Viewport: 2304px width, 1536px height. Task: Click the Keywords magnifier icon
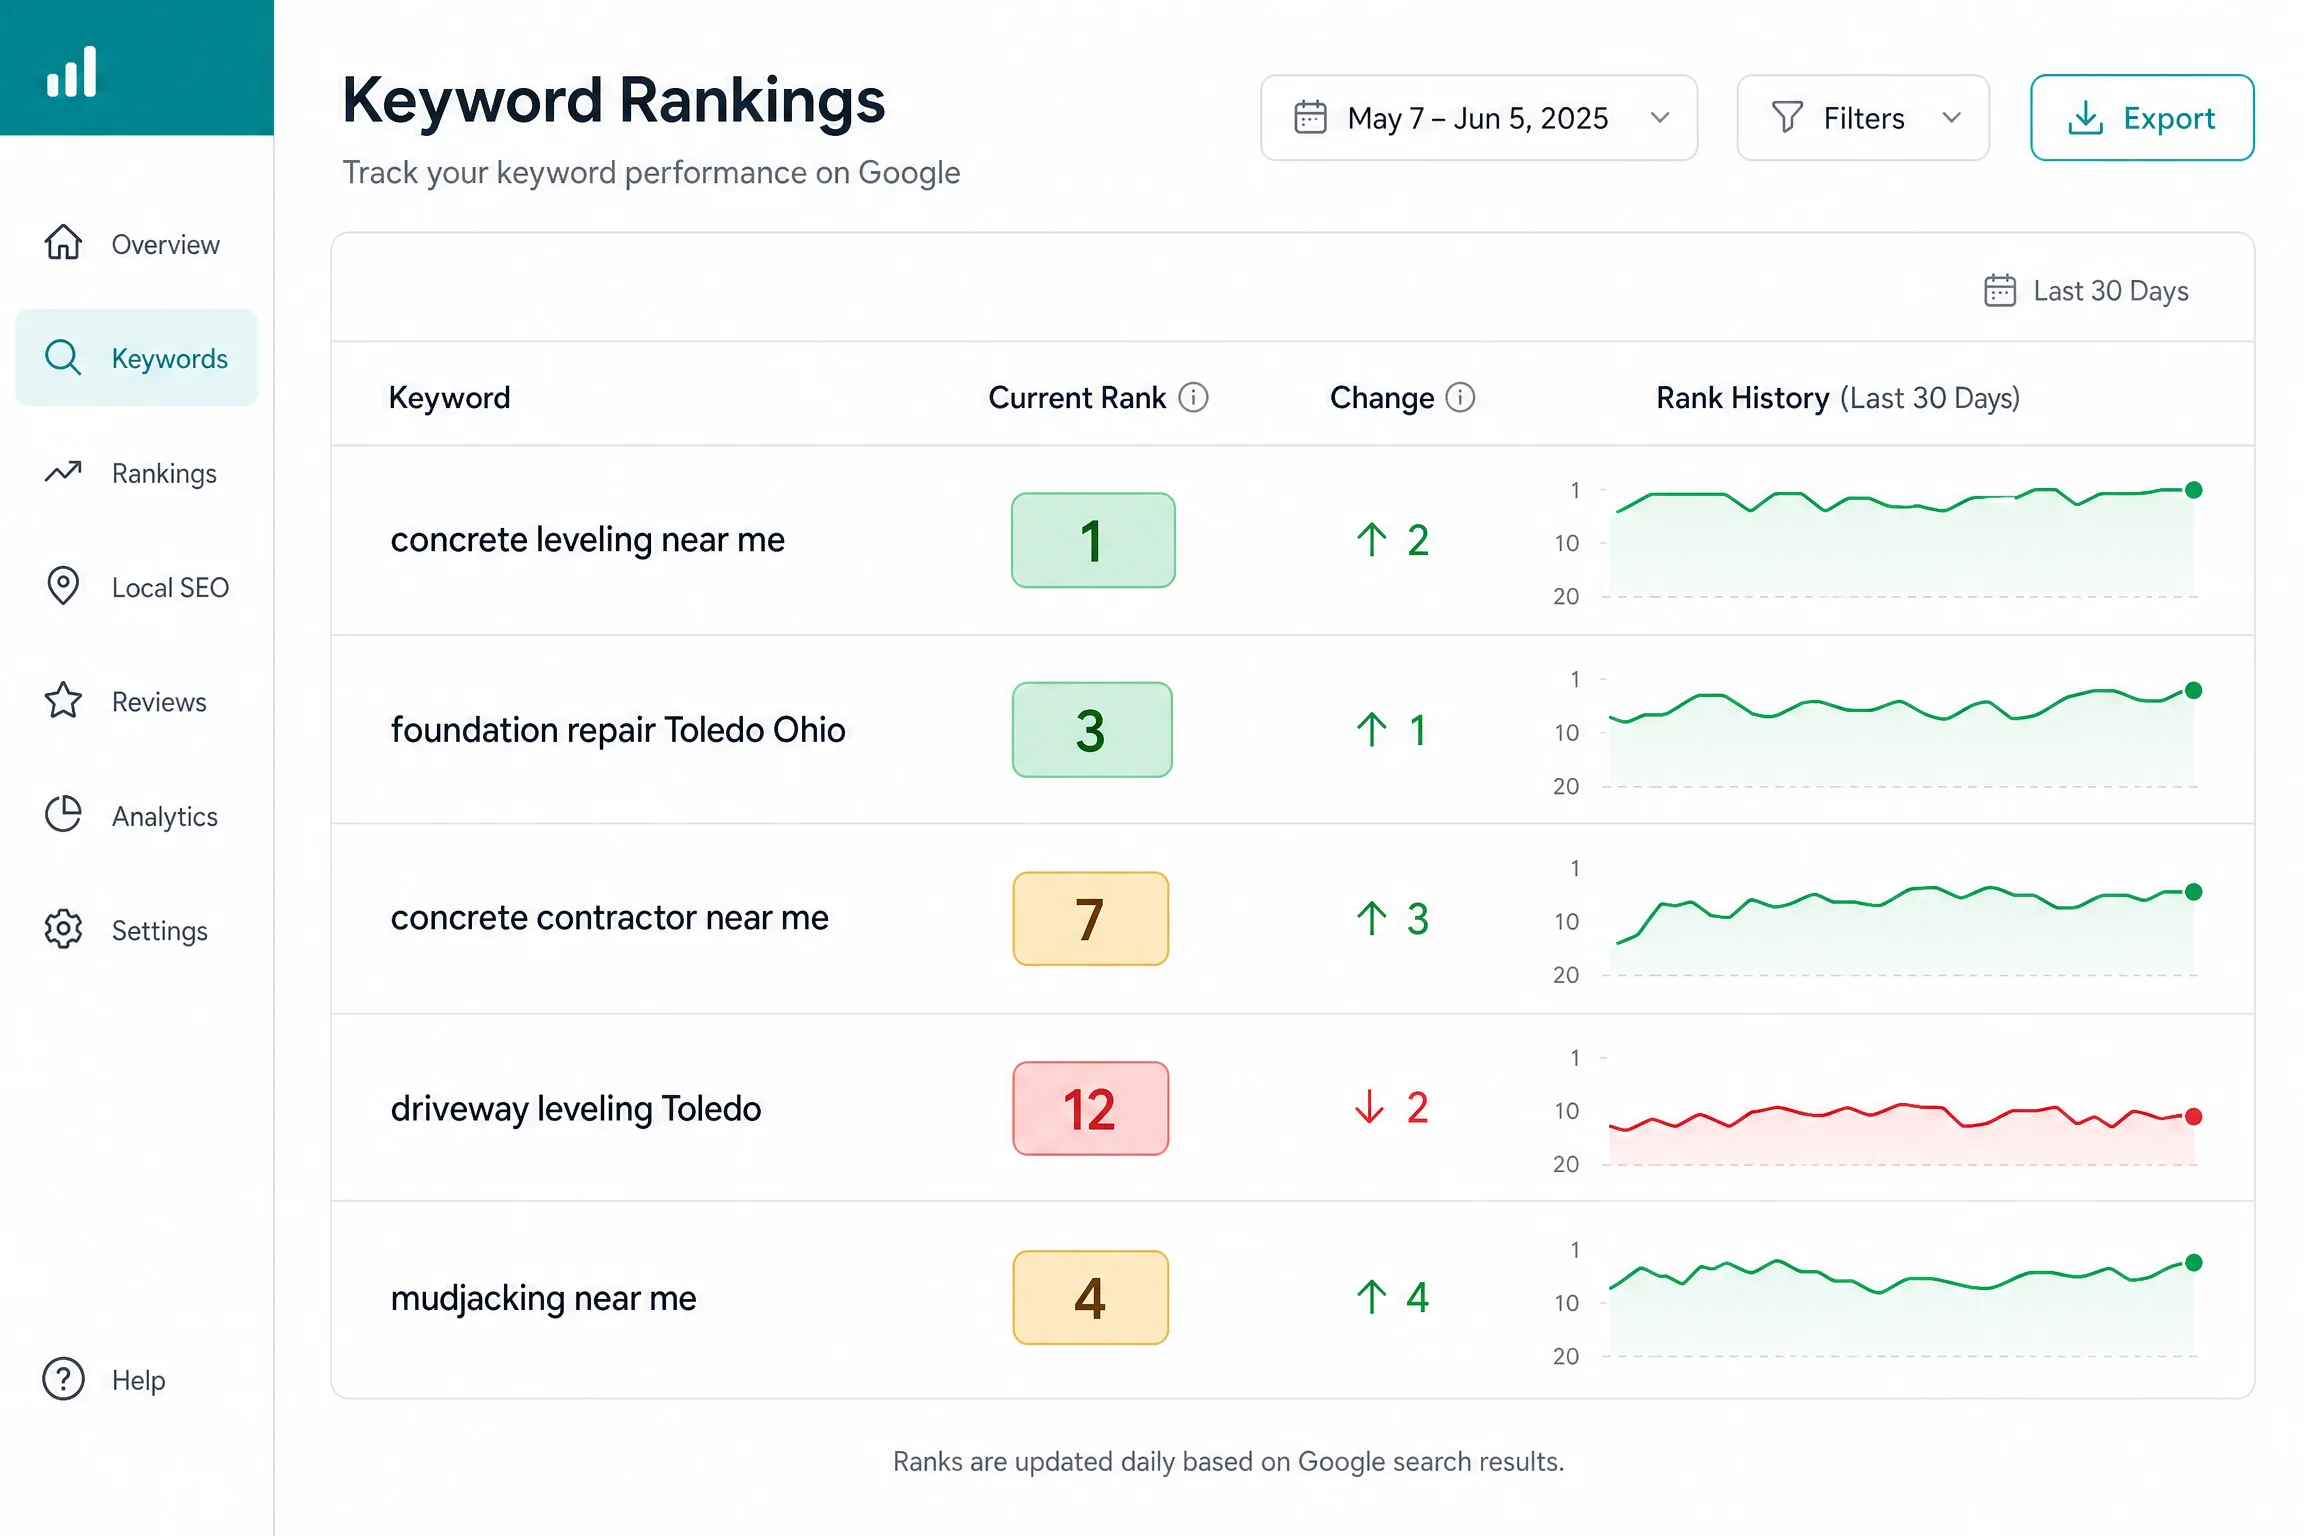(63, 358)
